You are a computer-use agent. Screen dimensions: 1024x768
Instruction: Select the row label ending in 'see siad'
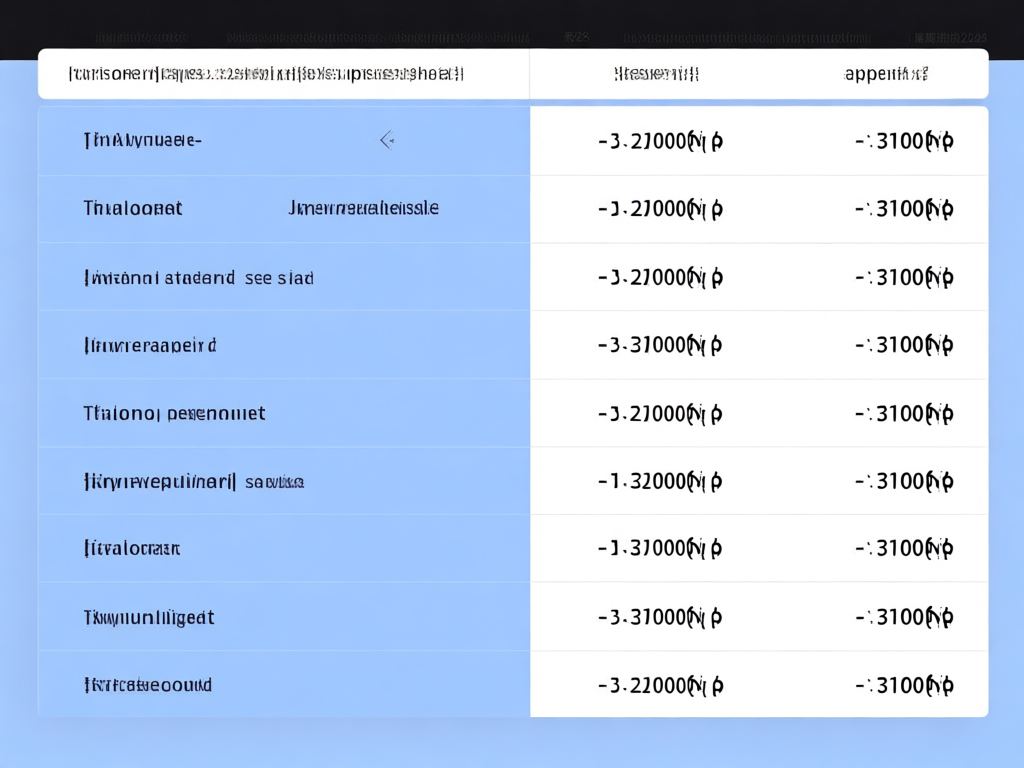[x=199, y=278]
